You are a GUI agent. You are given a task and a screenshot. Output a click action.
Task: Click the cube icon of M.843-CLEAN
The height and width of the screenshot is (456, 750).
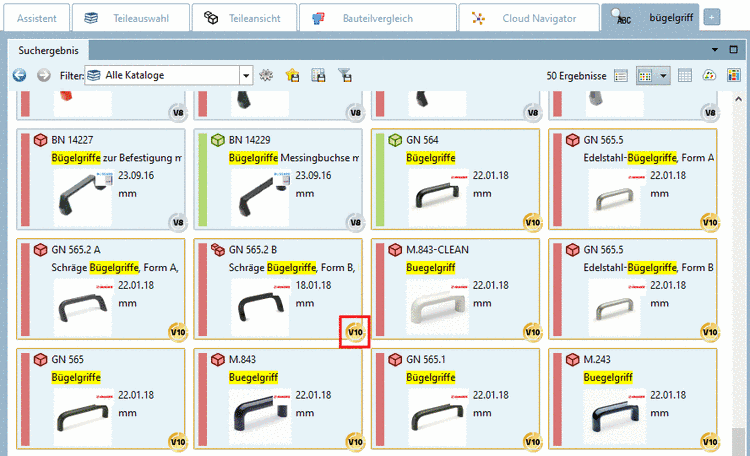[x=395, y=249]
